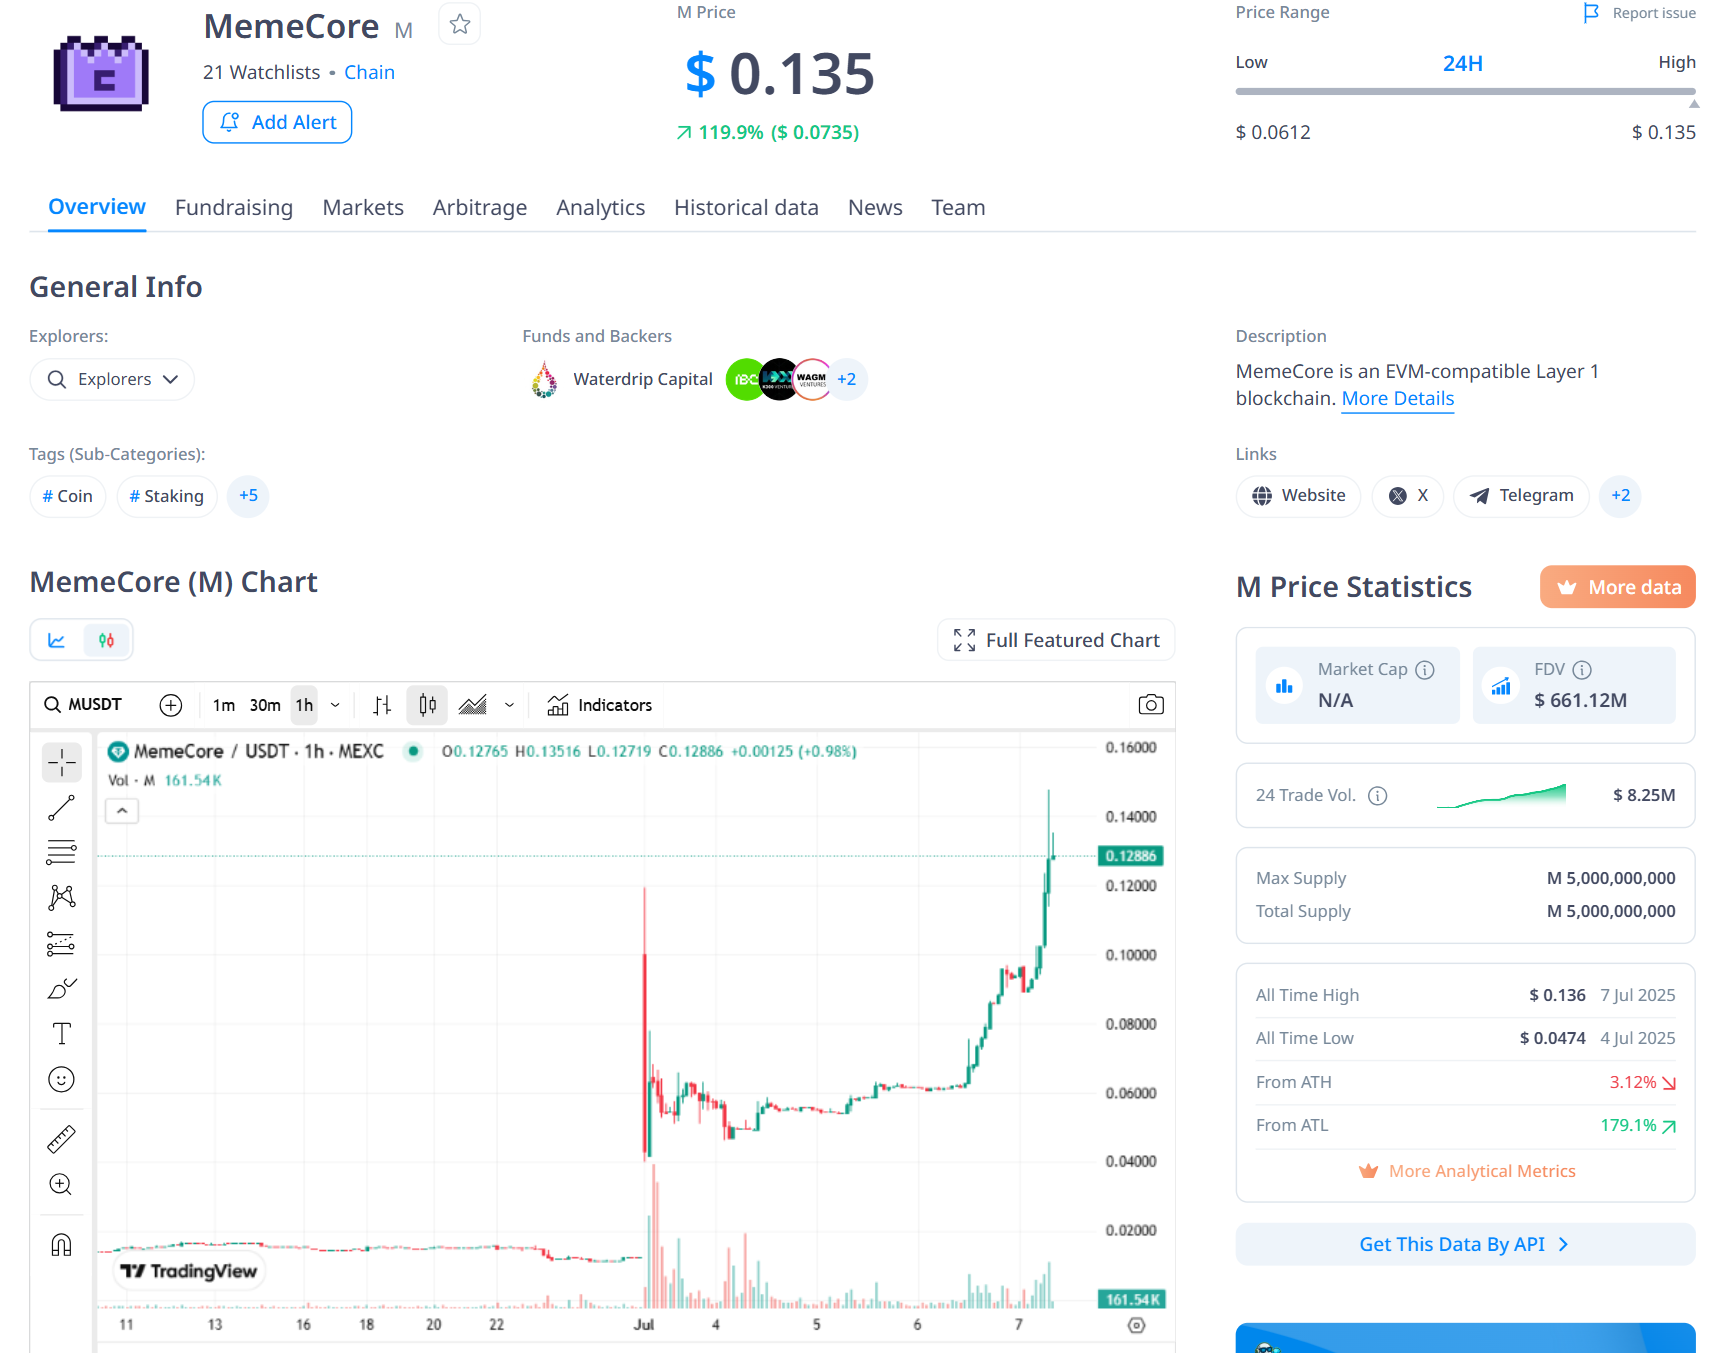This screenshot has width=1713, height=1353.
Task: Switch to simple line chart view
Action: pos(57,641)
